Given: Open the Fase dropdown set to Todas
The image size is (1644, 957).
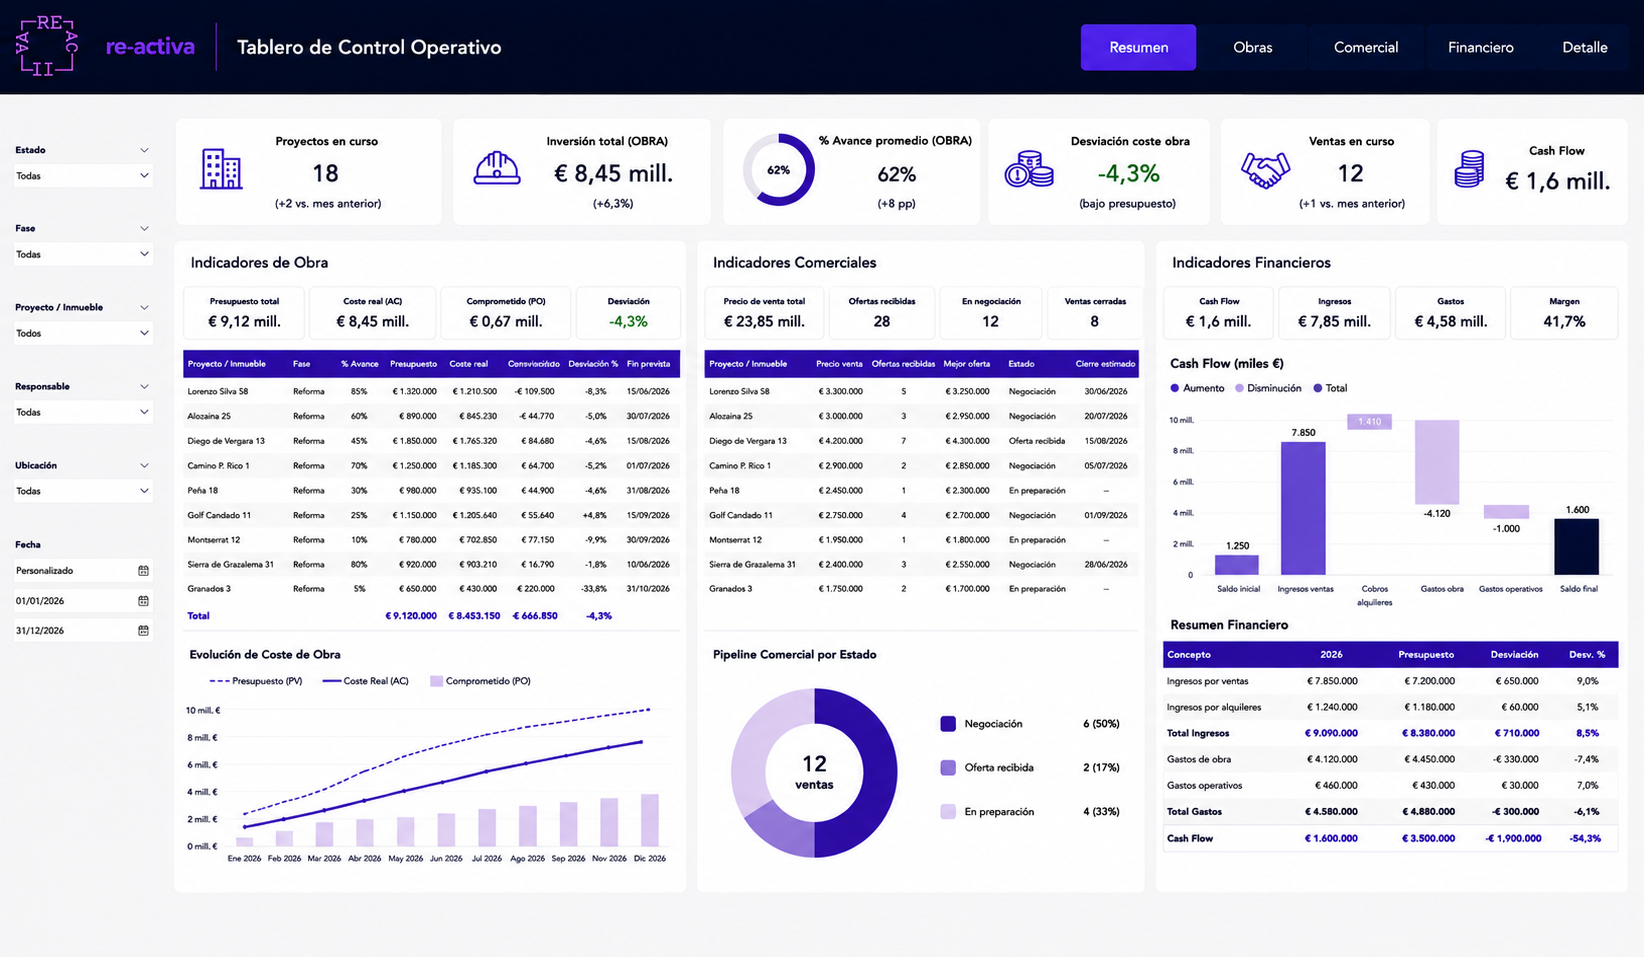Looking at the screenshot, I should coord(83,255).
